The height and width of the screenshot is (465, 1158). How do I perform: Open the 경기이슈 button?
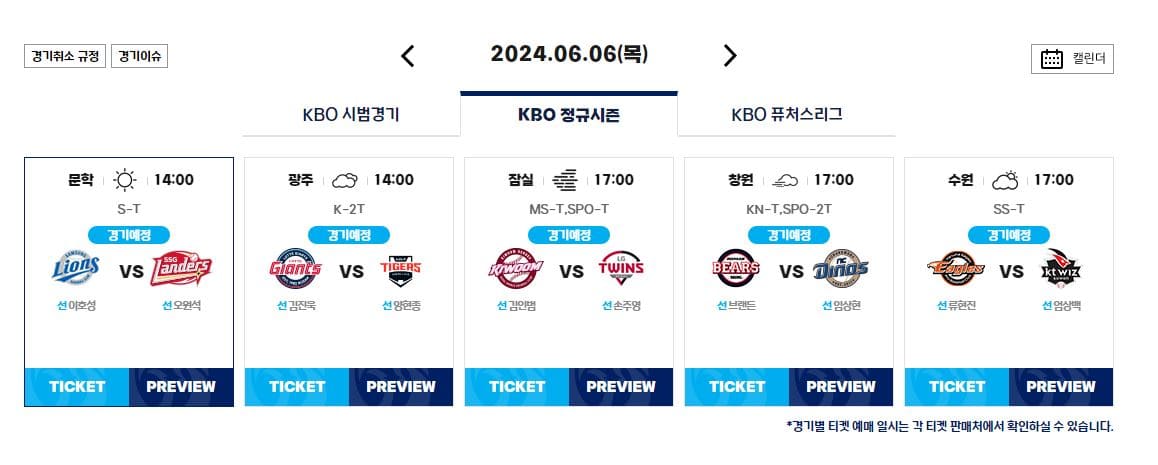140,56
